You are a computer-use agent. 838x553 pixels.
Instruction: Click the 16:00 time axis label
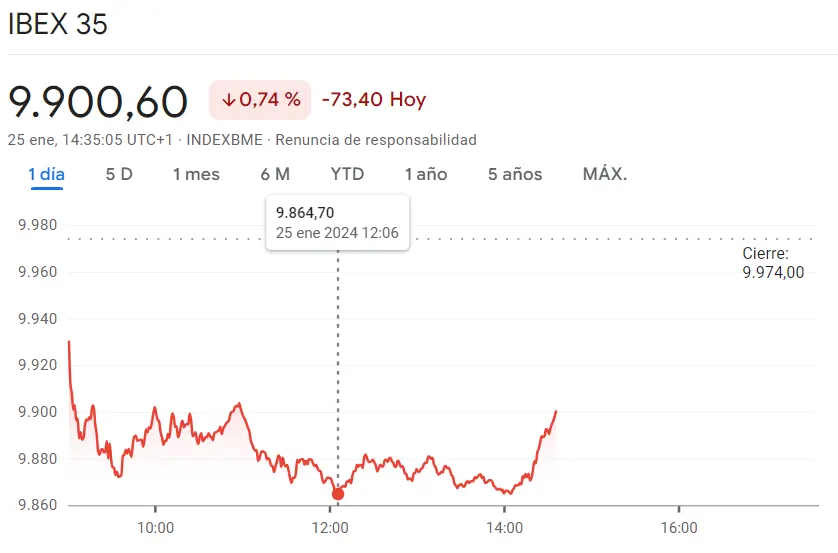[x=679, y=528]
